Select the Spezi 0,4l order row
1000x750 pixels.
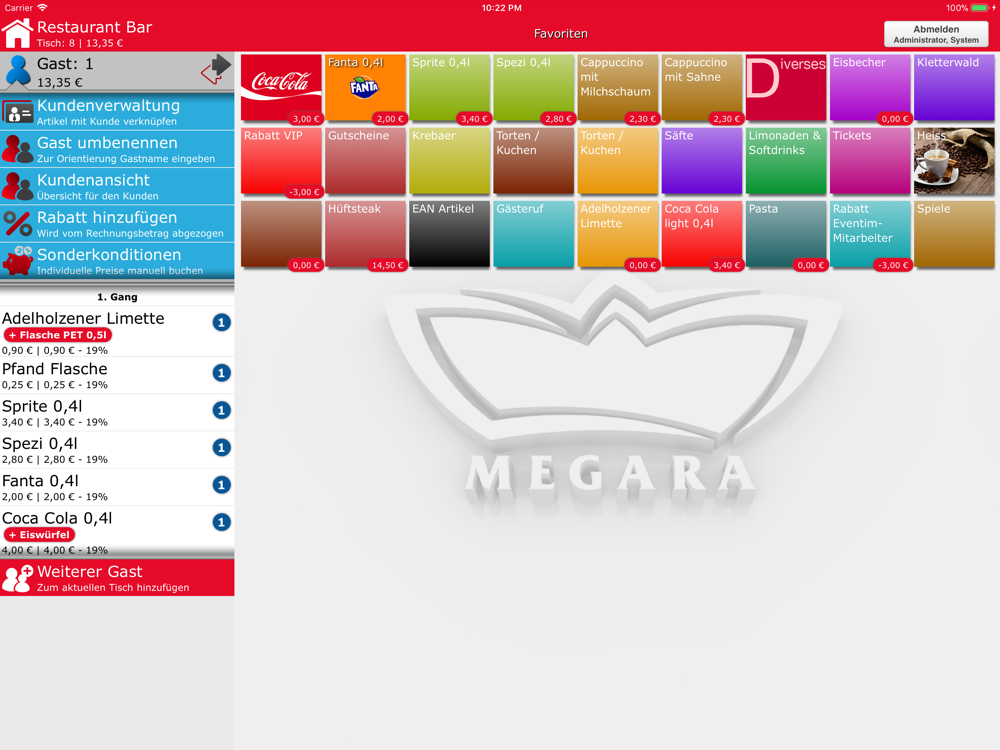(x=117, y=450)
